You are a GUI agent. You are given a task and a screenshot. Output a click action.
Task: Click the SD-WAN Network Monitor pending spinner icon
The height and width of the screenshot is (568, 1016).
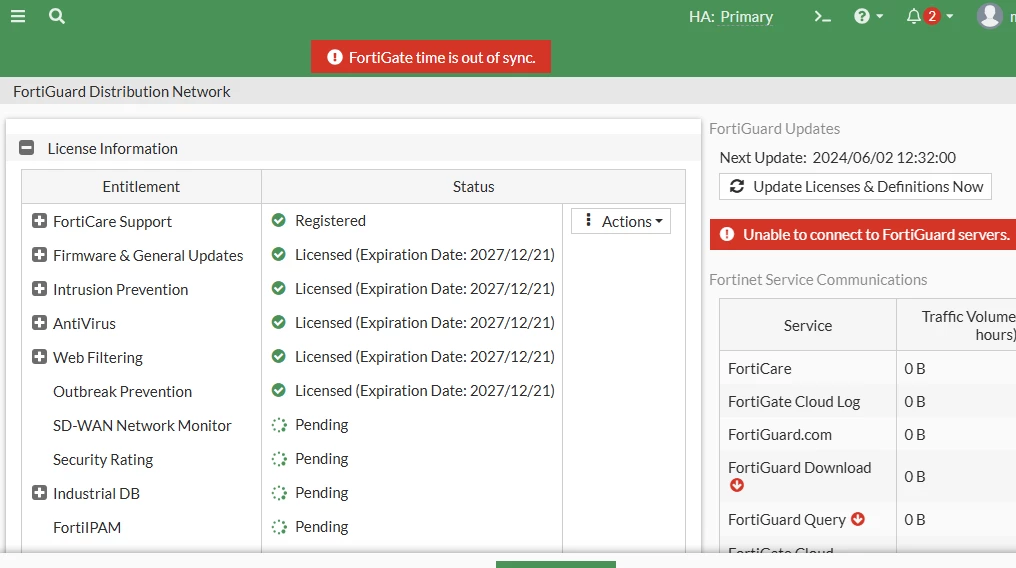[279, 425]
